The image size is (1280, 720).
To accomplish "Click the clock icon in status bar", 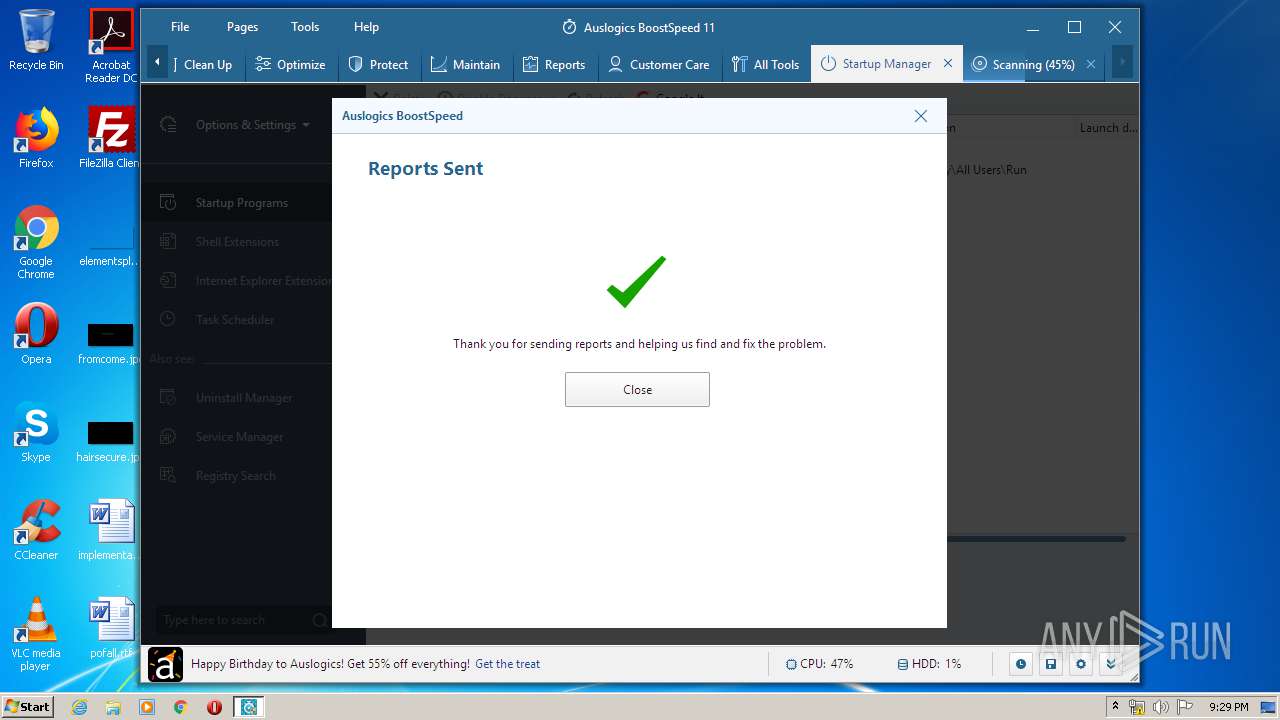I will (1020, 664).
